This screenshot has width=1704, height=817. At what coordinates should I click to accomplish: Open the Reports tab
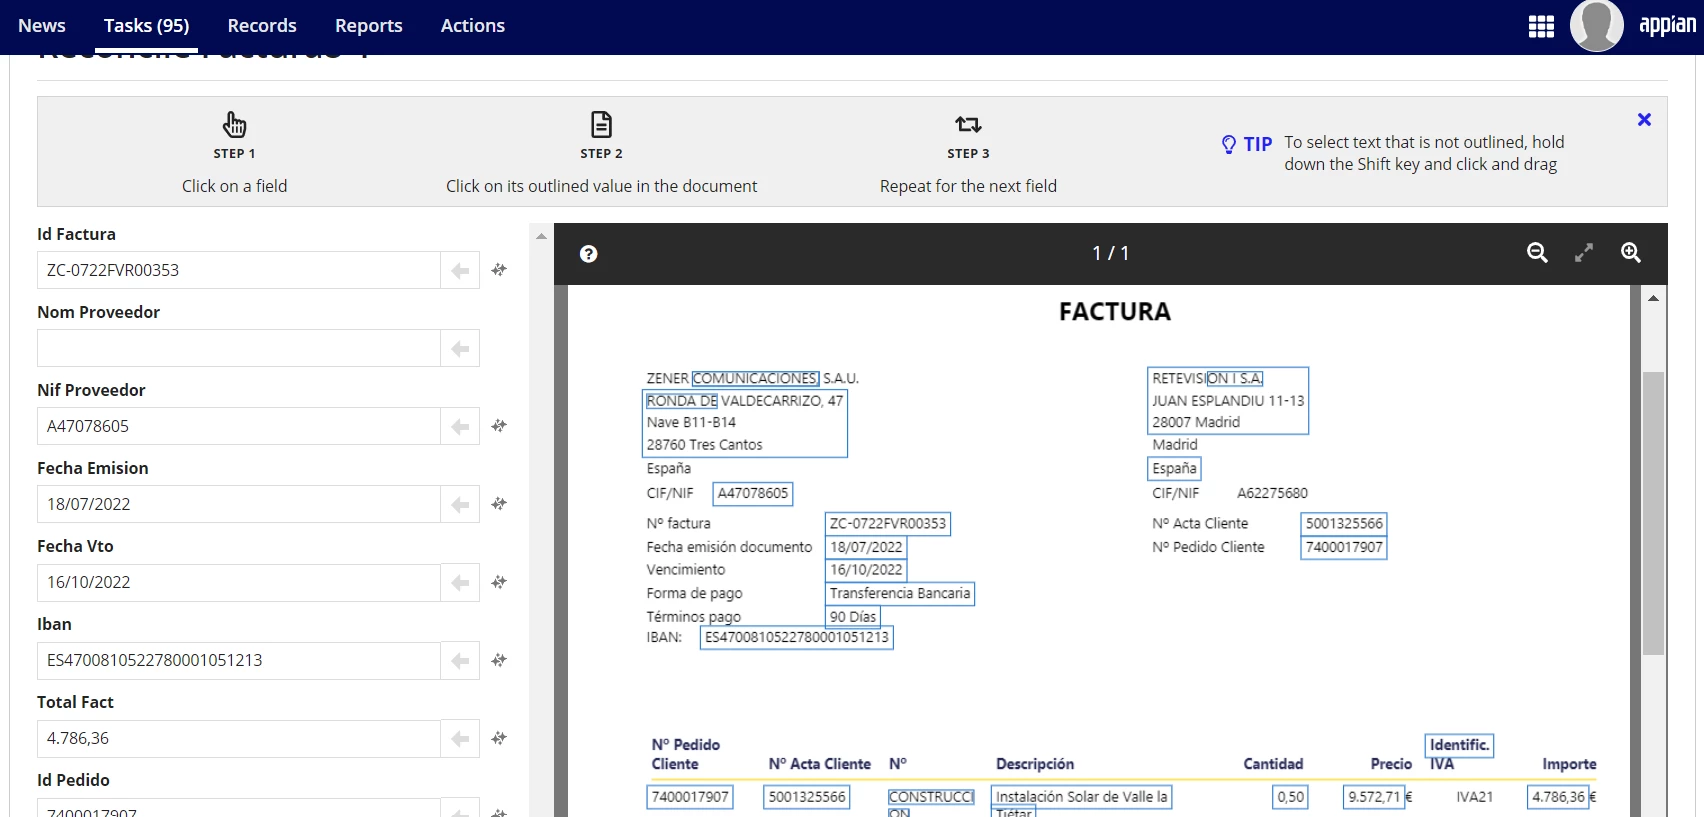pyautogui.click(x=369, y=26)
